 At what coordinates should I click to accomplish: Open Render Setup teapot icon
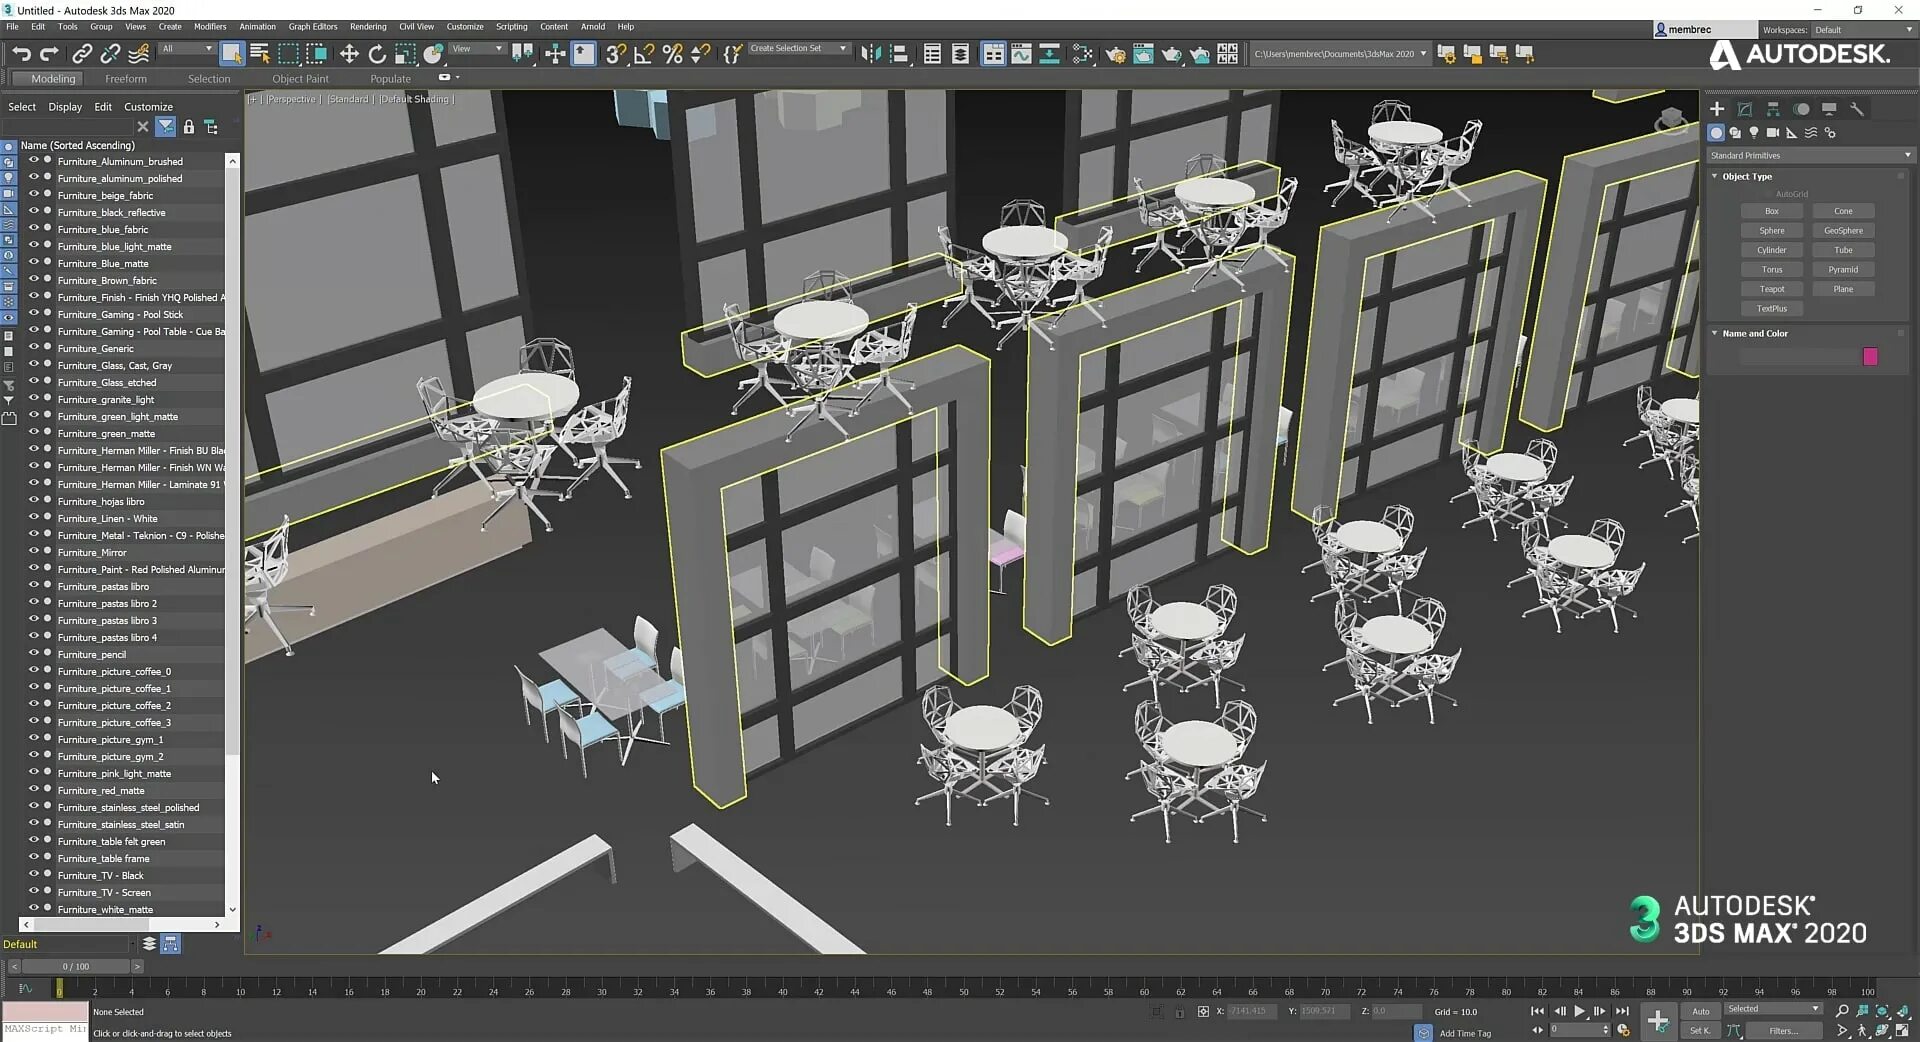pyautogui.click(x=1115, y=54)
